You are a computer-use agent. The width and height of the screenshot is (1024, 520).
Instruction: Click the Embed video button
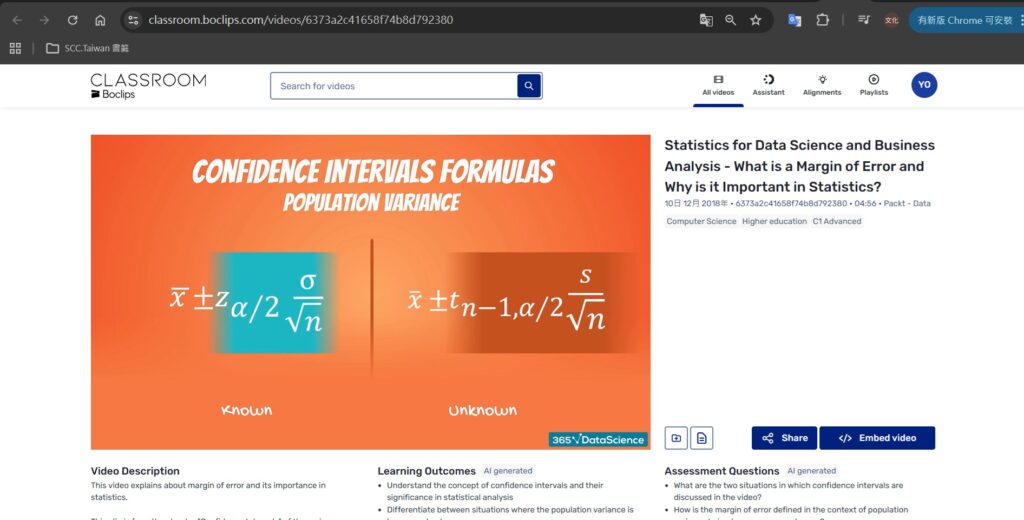(x=877, y=438)
